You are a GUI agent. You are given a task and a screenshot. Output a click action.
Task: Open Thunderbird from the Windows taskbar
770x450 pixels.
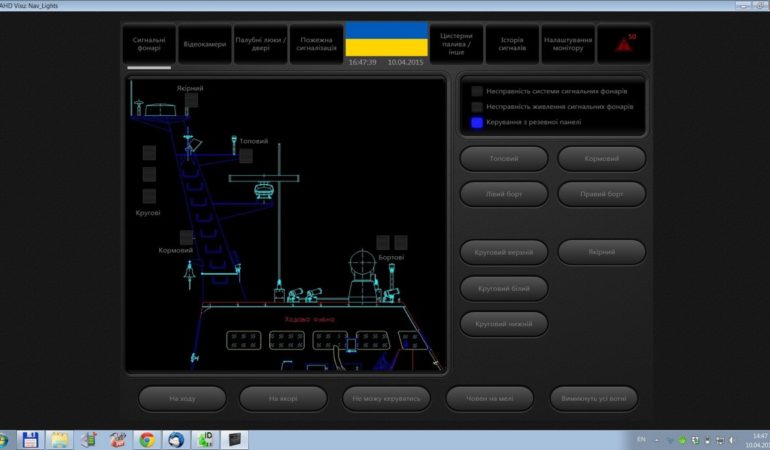176,439
